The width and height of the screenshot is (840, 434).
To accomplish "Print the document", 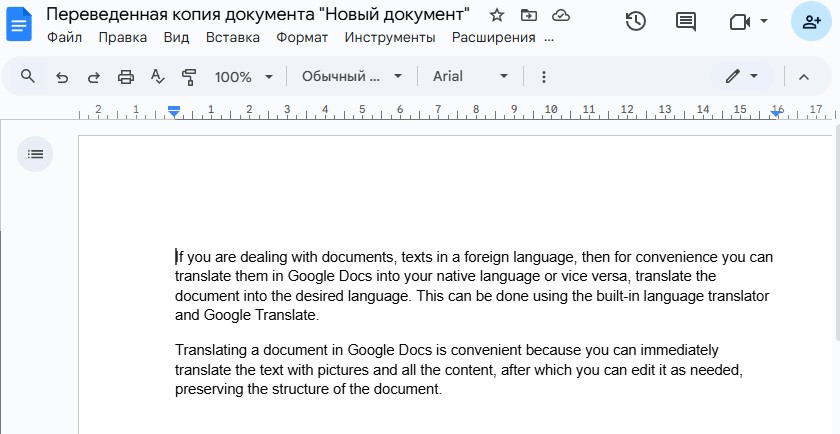I will tap(125, 77).
